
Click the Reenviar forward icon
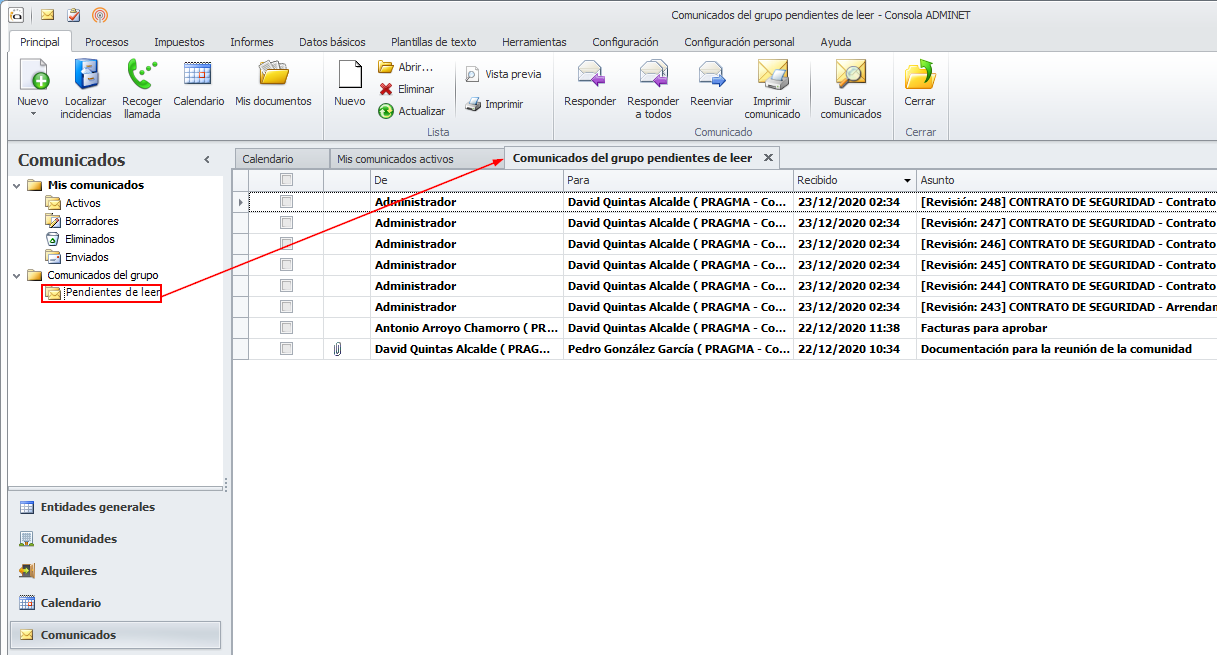712,83
